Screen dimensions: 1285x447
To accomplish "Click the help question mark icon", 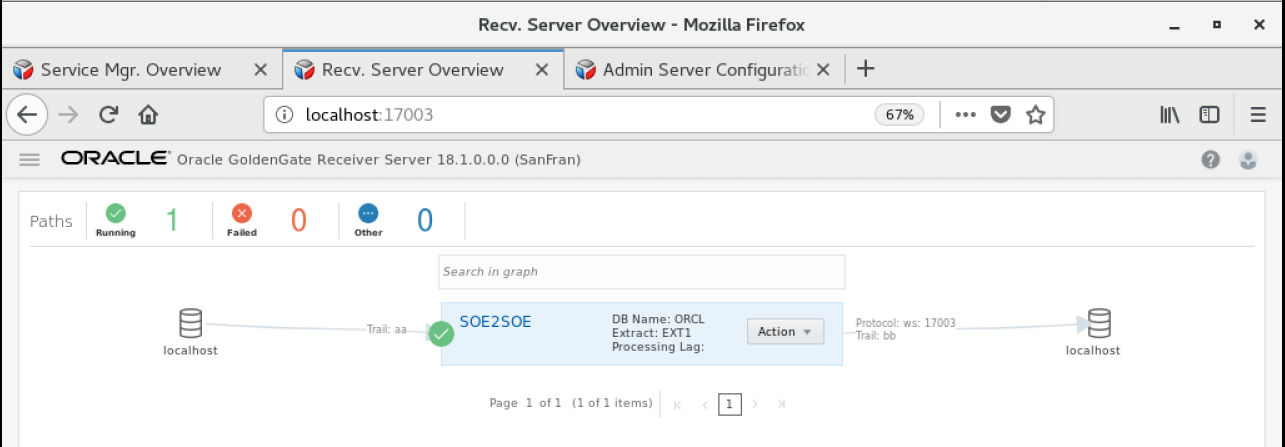I will pyautogui.click(x=1211, y=159).
